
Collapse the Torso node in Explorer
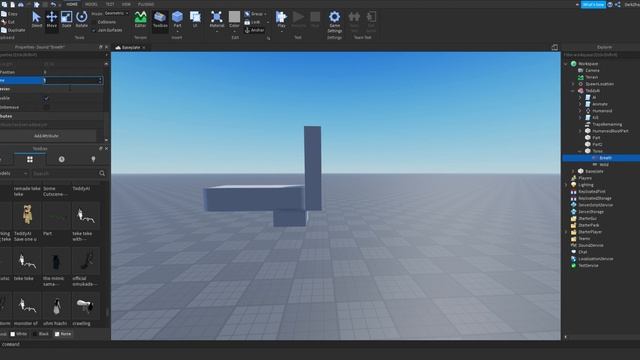coord(580,151)
